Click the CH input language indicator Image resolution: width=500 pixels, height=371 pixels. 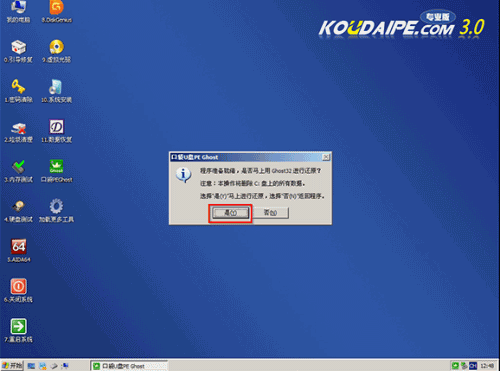pos(473,366)
